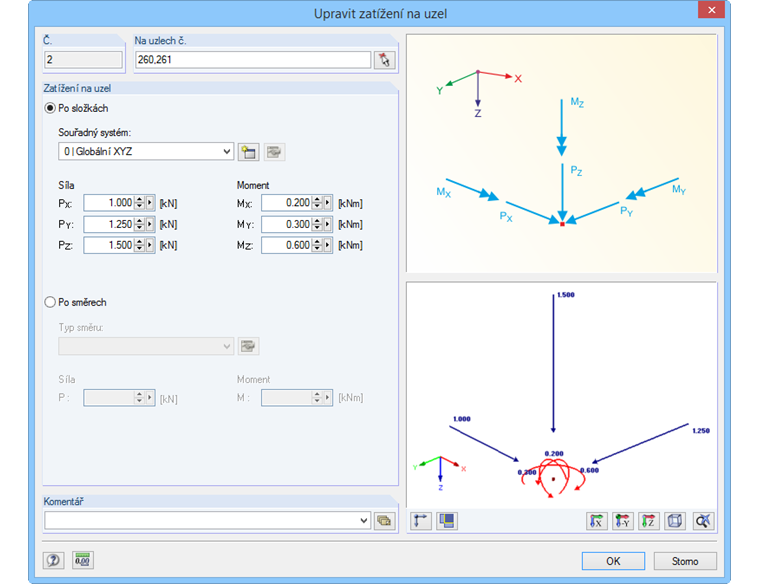Viewport: 760px width, 584px height.
Task: Open the comment library icon
Action: point(384,521)
